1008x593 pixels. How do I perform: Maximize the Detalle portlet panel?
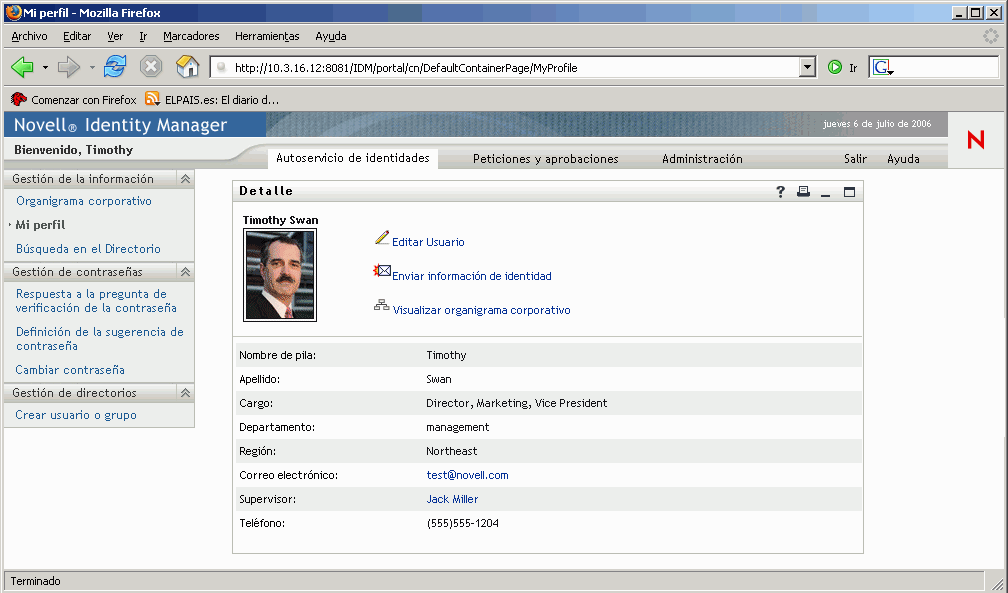(849, 192)
